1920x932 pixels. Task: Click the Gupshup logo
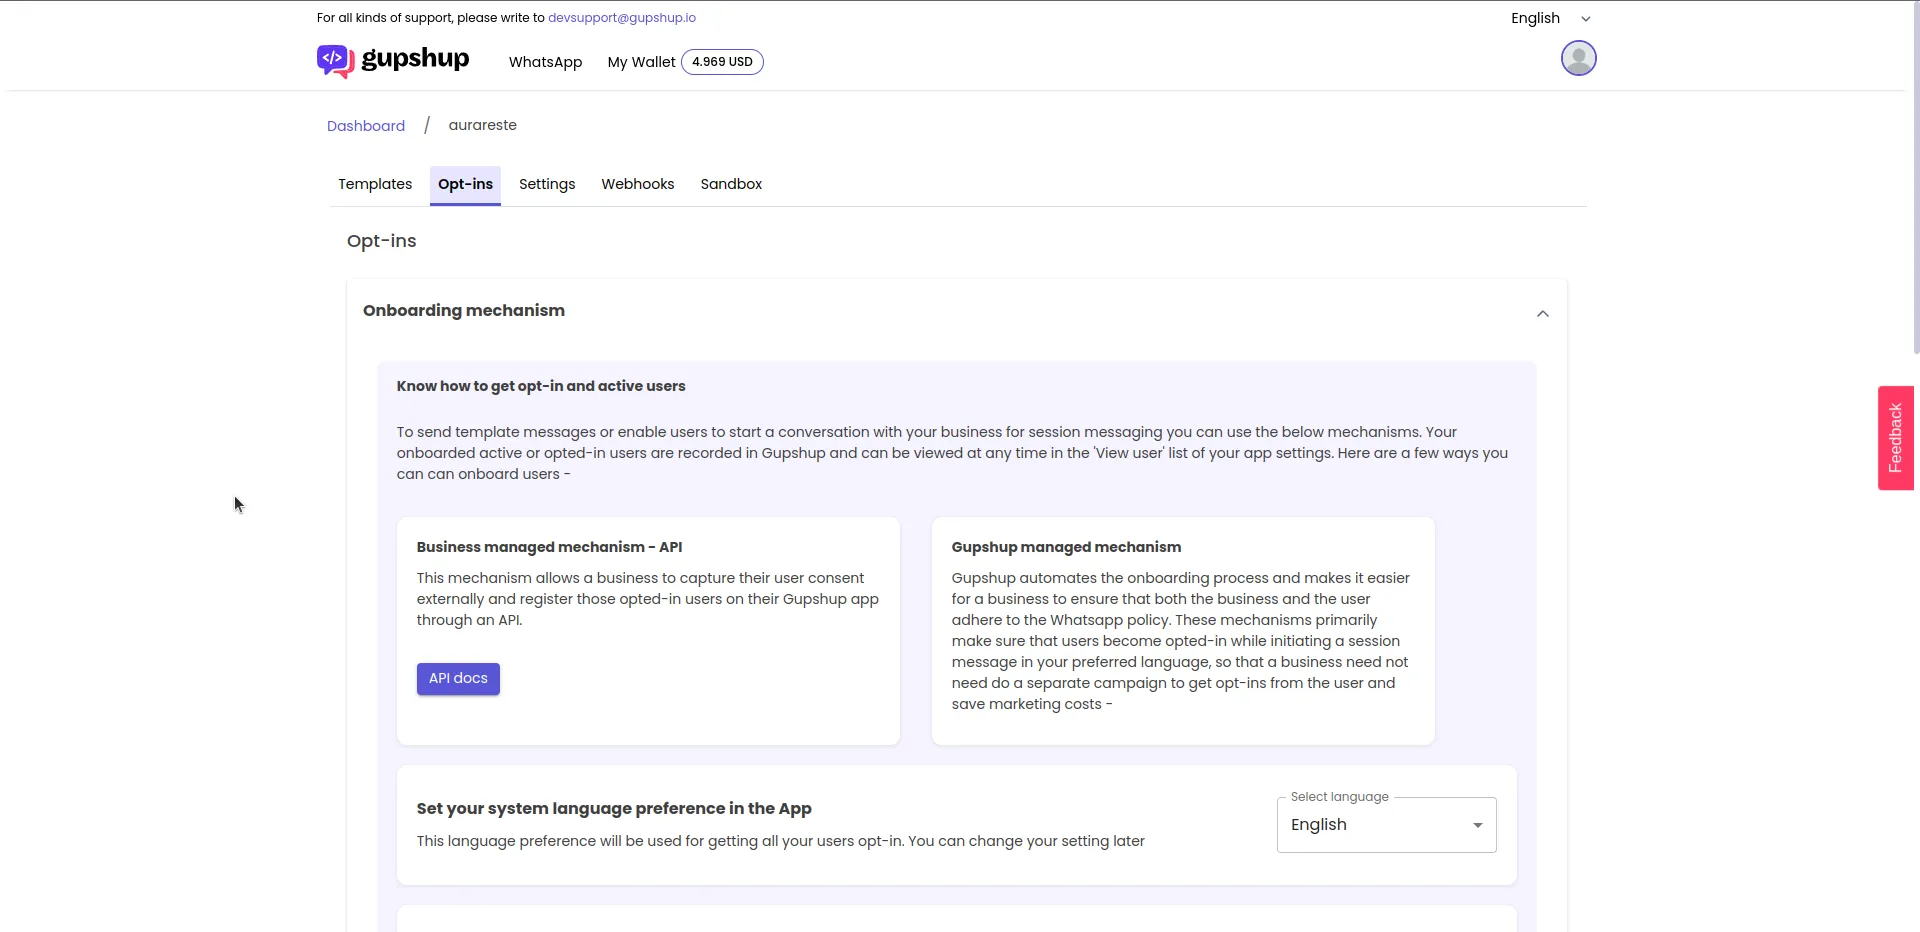click(x=393, y=60)
